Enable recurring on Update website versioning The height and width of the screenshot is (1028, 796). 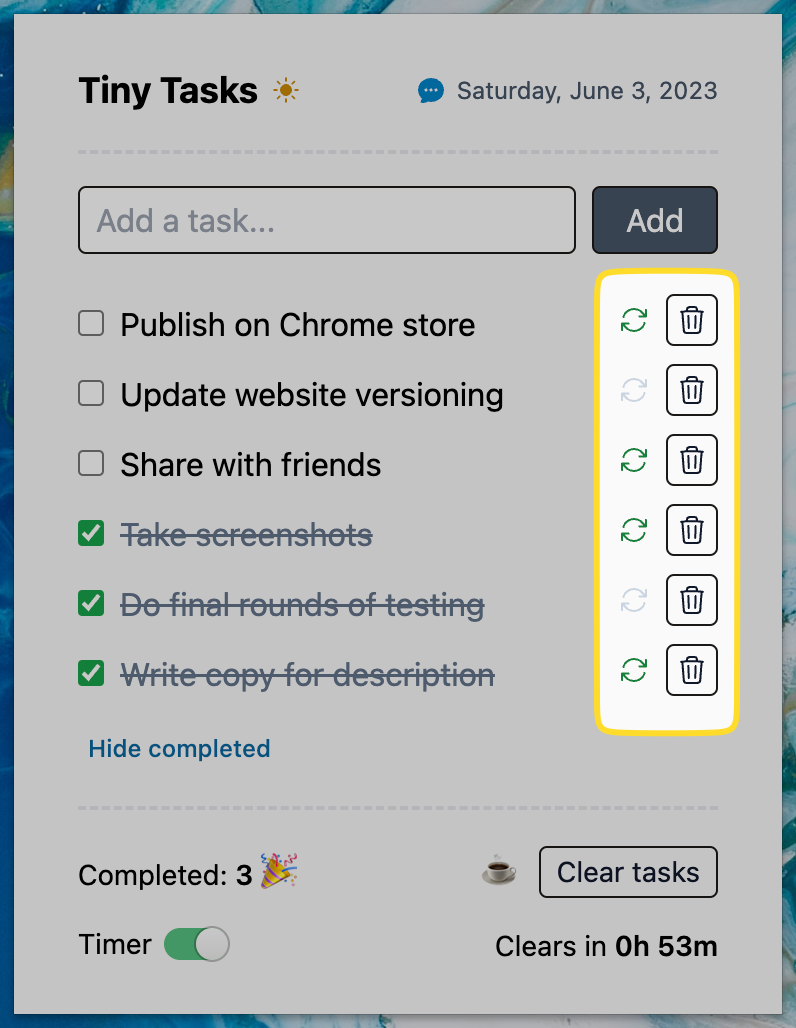(x=633, y=390)
